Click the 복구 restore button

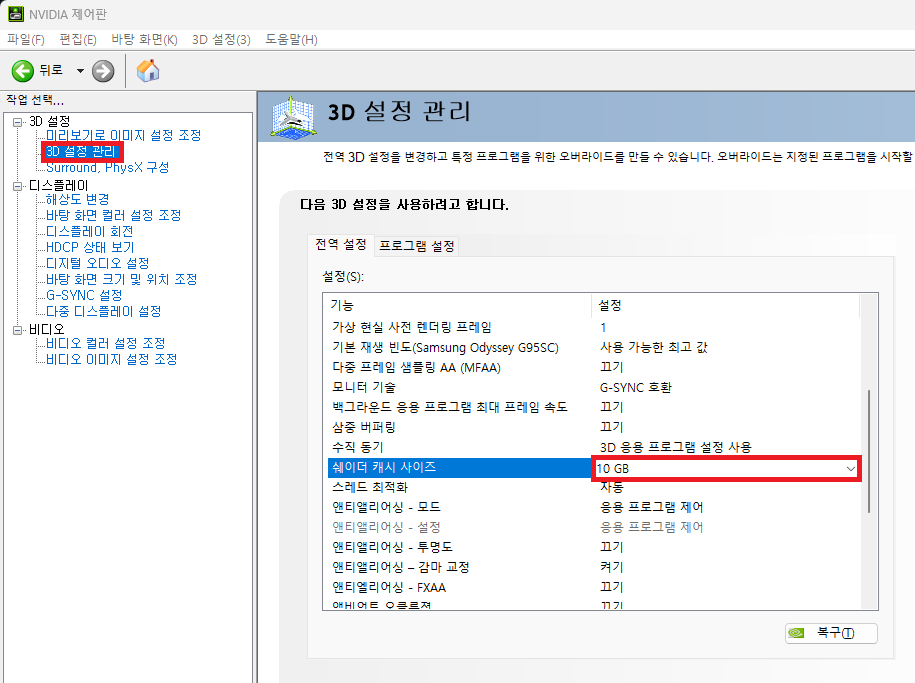[x=830, y=633]
